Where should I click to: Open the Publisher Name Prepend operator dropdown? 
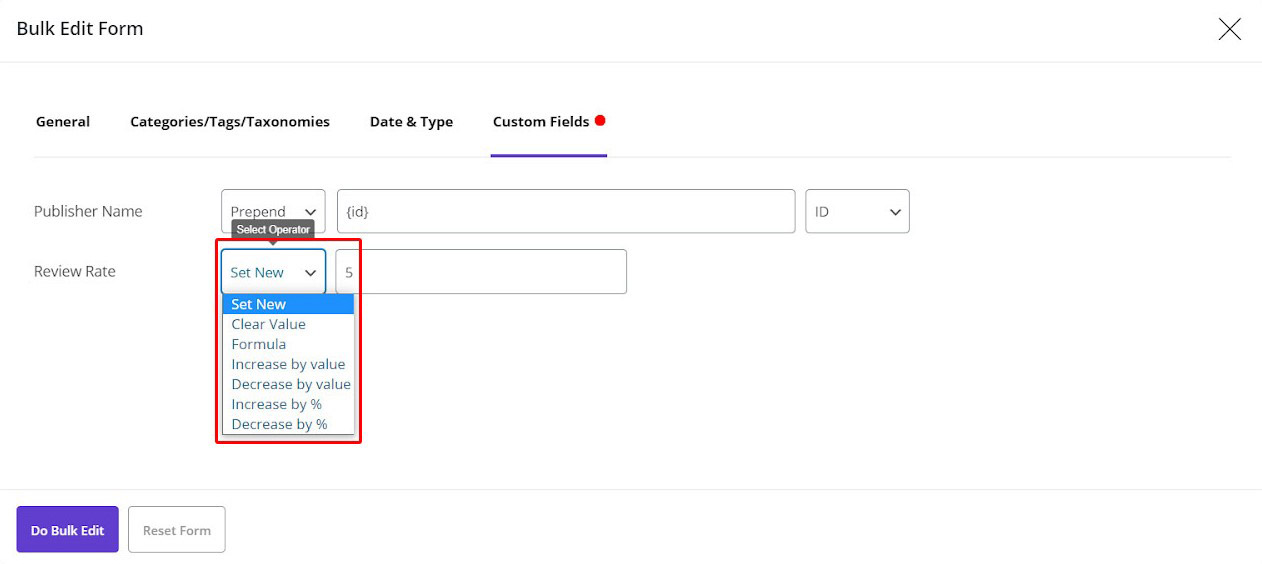(273, 211)
